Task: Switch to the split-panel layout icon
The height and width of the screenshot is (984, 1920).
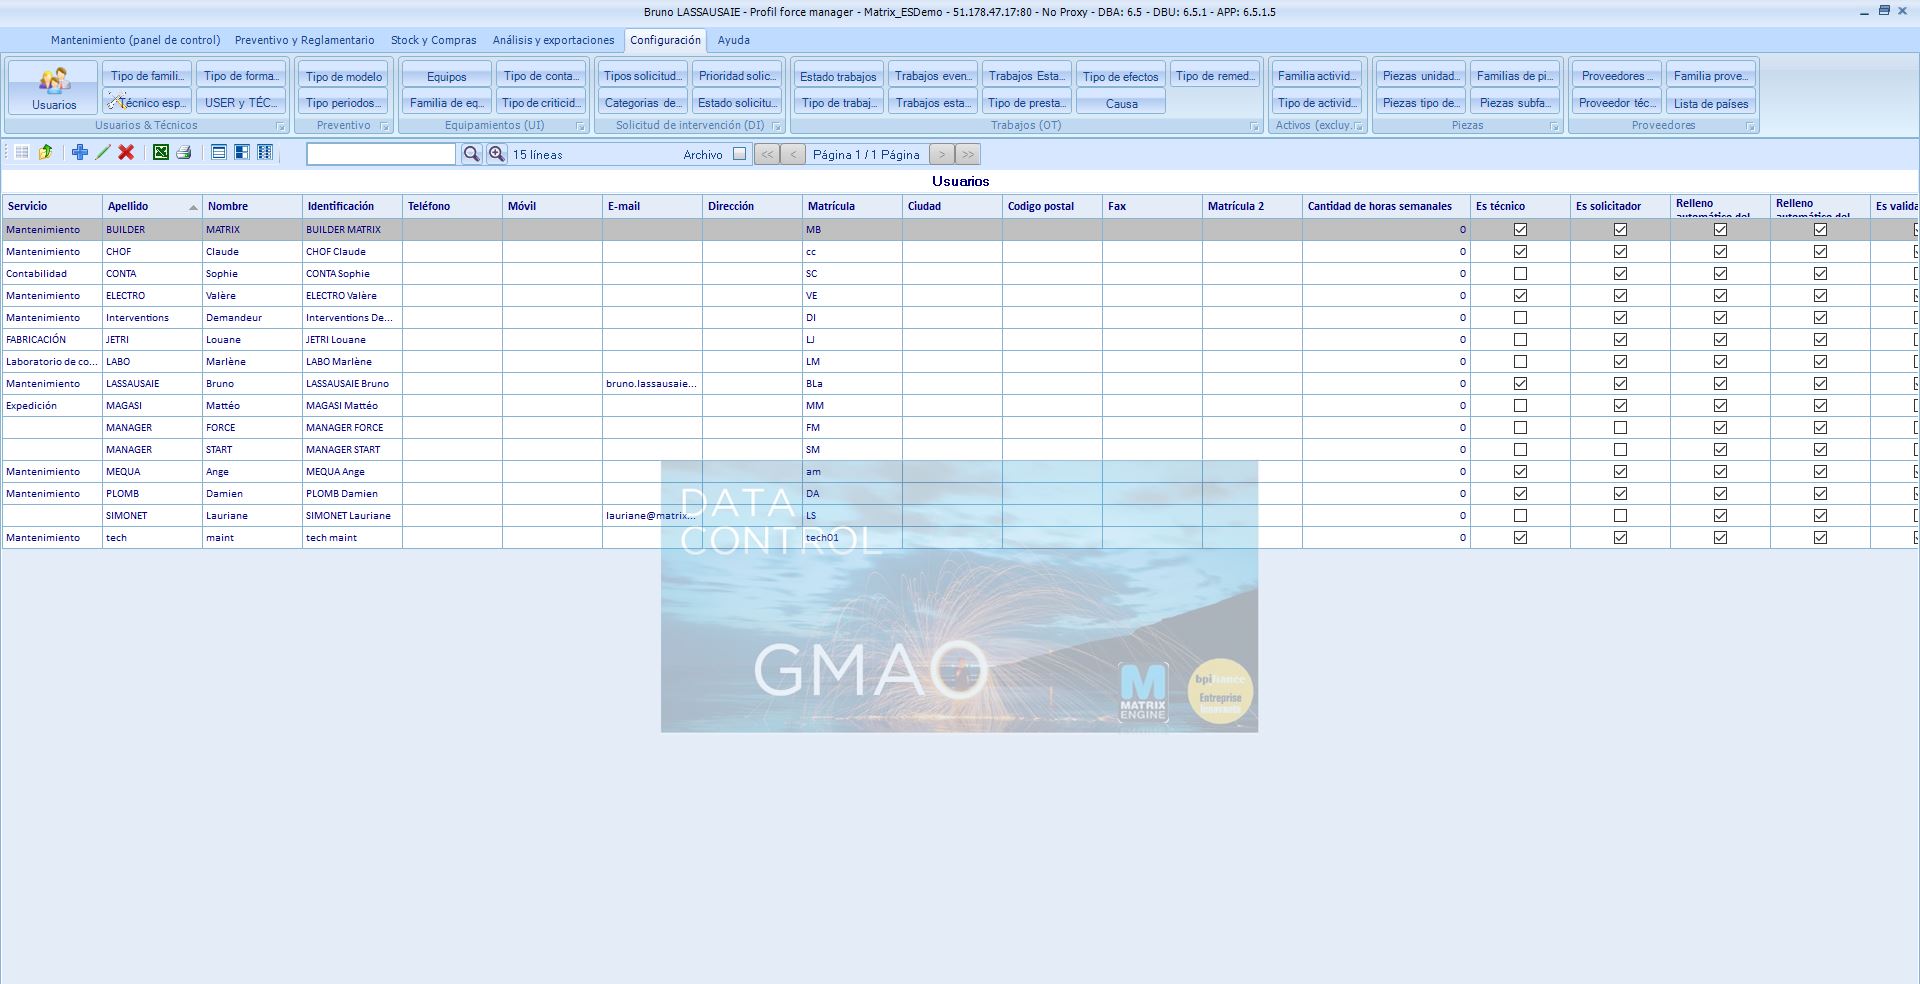Action: point(242,153)
